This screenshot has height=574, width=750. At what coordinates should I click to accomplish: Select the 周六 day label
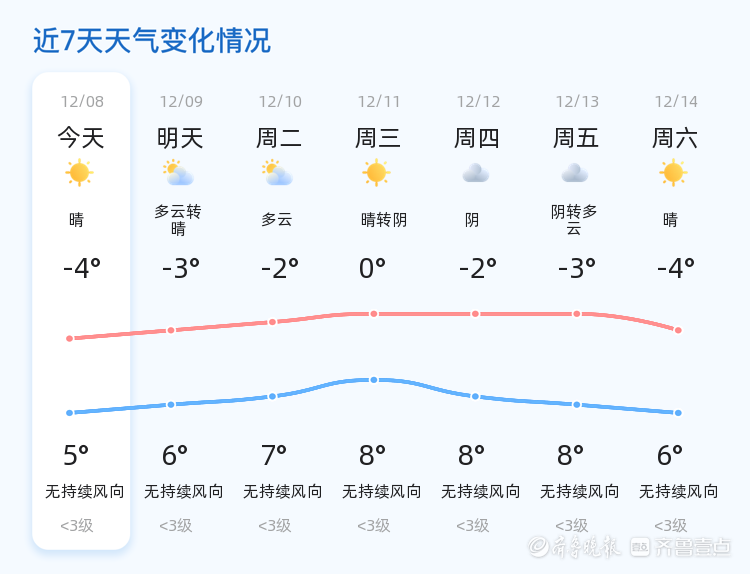pos(675,138)
